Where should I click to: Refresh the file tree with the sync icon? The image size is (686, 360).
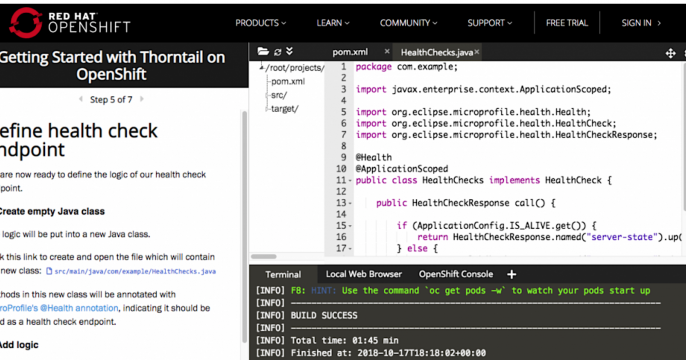[277, 52]
